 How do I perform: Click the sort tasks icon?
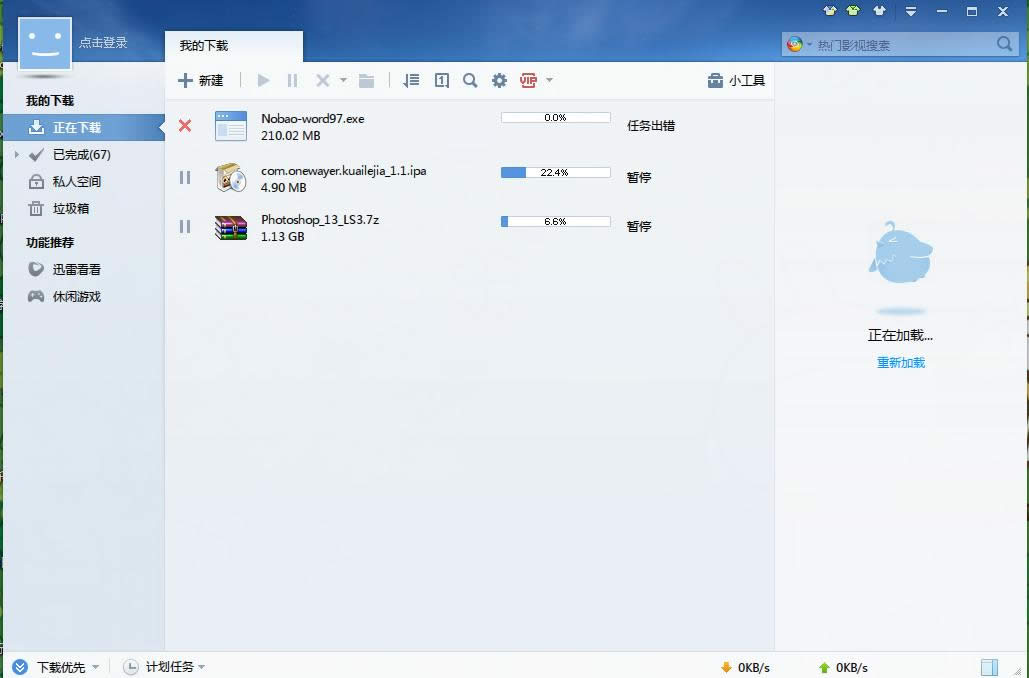click(x=411, y=80)
